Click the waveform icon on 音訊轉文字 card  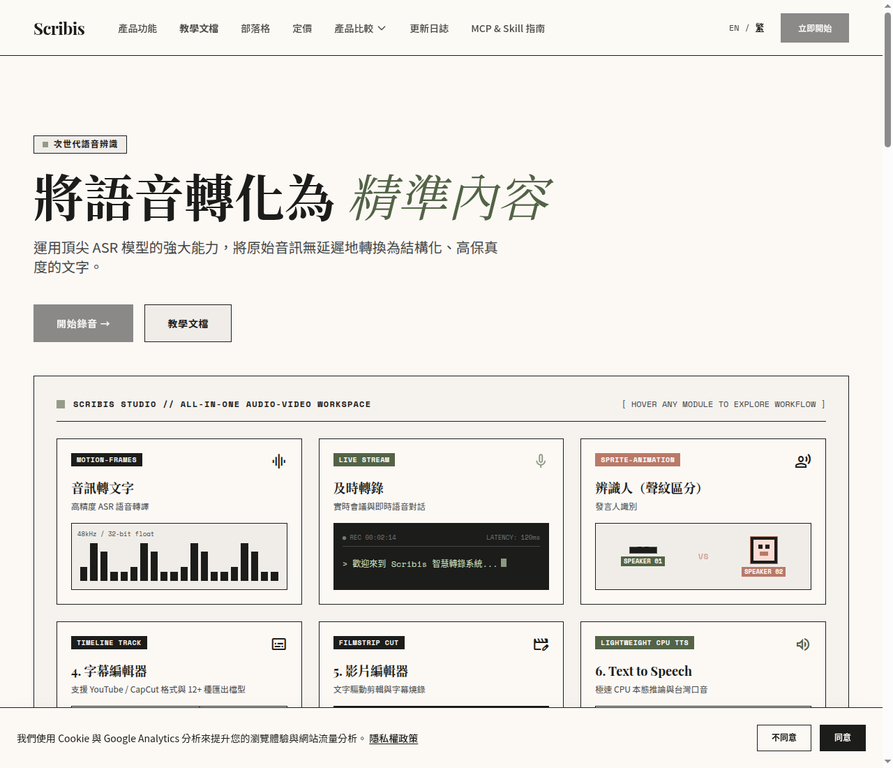[278, 461]
